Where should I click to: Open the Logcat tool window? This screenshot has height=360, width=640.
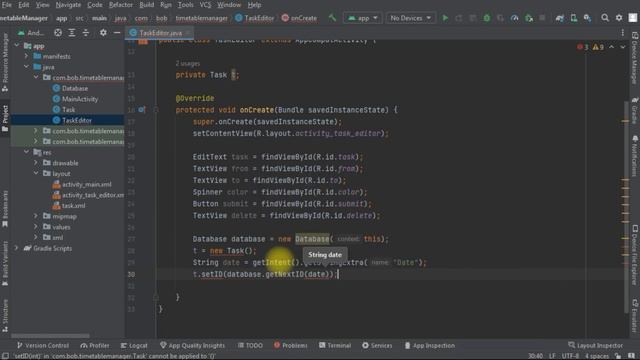click(x=134, y=345)
